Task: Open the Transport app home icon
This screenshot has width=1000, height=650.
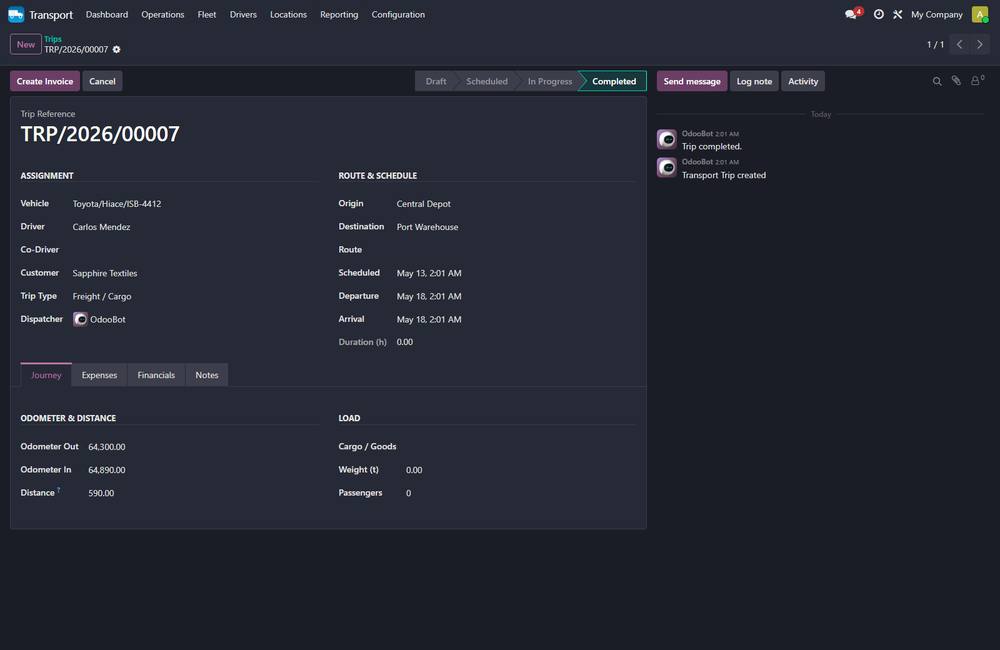Action: pos(16,14)
